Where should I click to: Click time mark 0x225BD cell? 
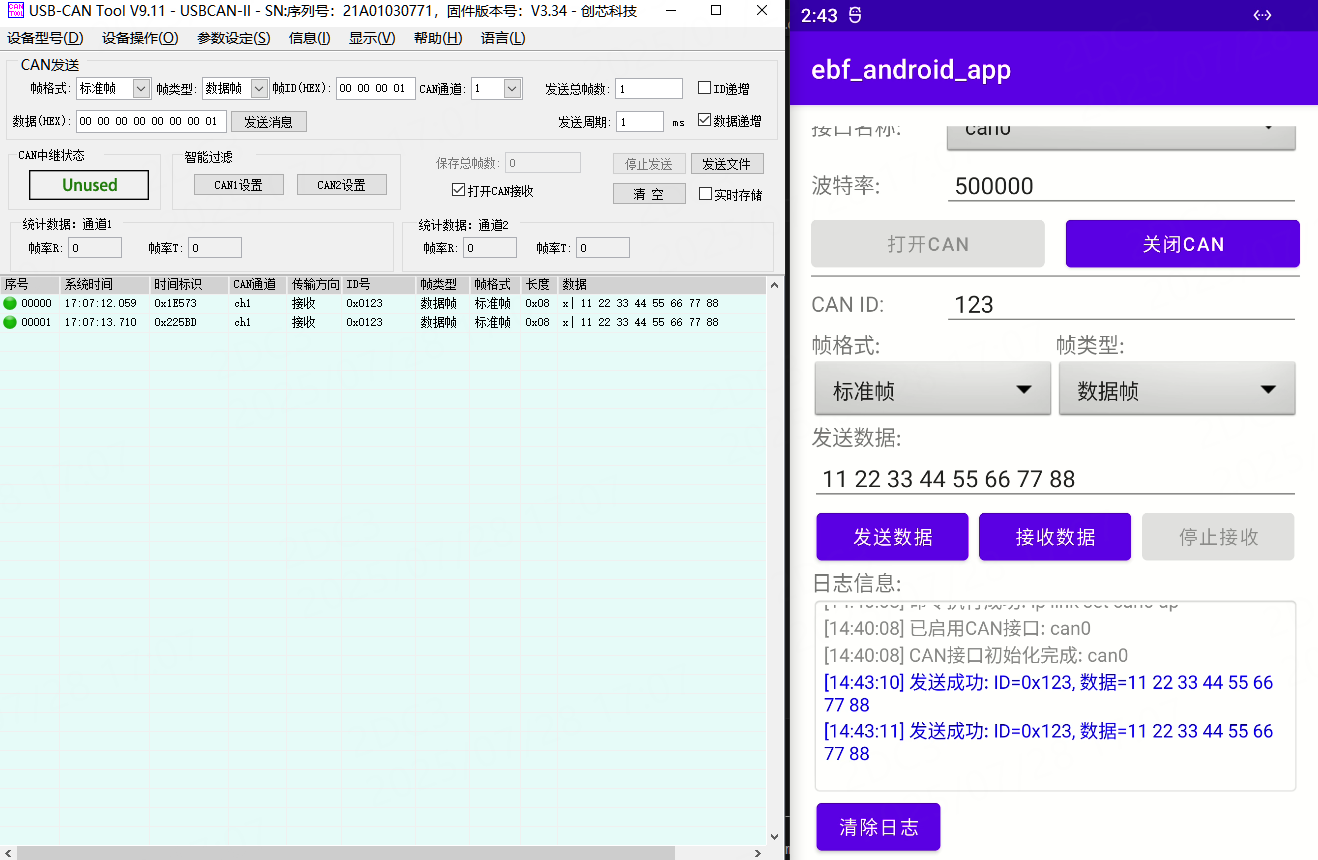pos(175,322)
